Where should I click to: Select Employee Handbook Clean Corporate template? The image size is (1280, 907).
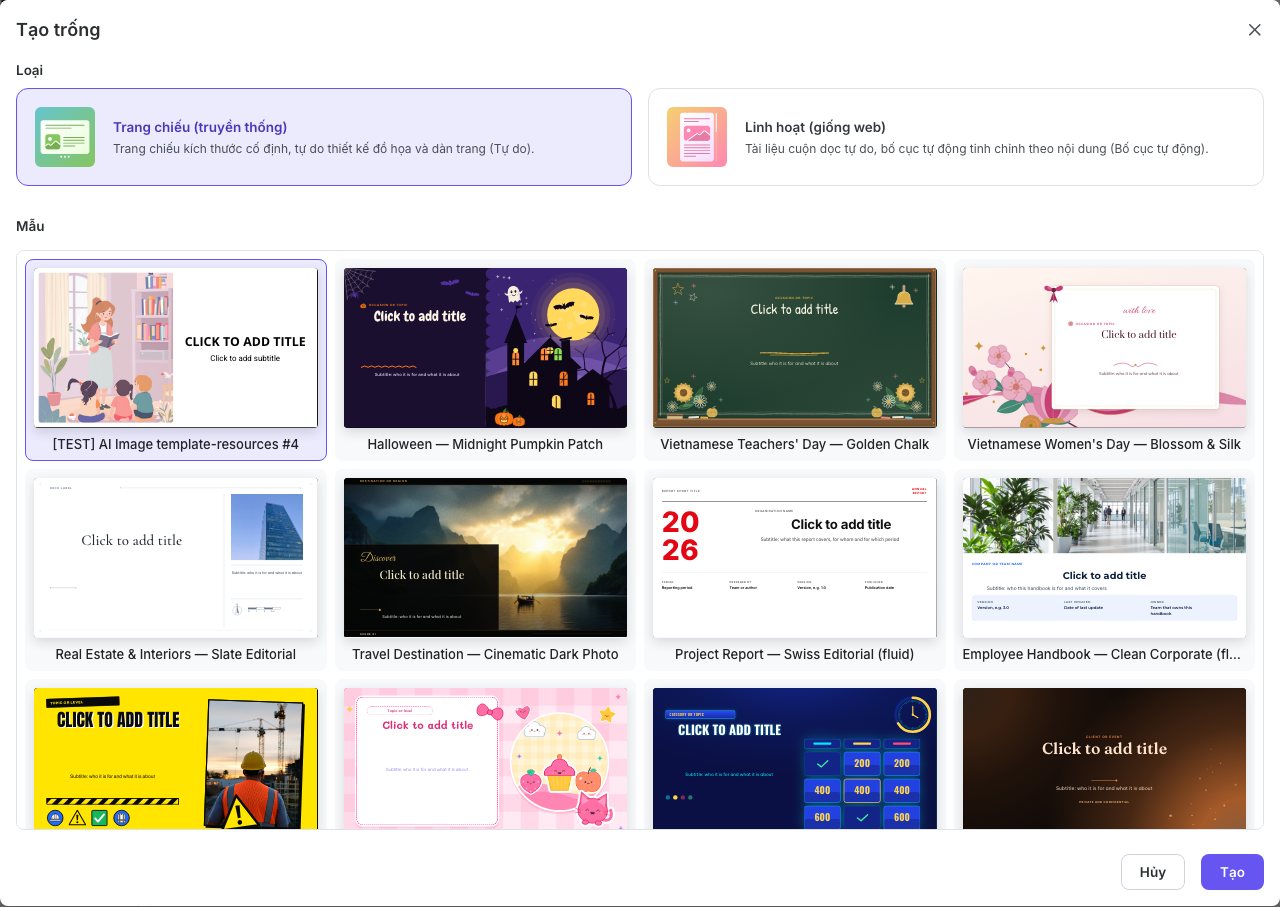pyautogui.click(x=1104, y=570)
